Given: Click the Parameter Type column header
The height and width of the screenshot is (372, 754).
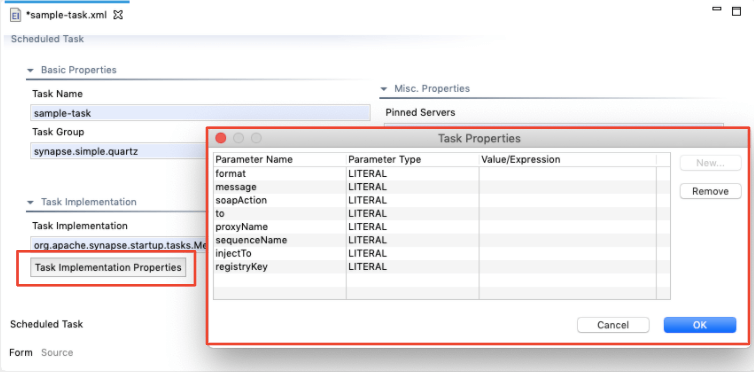Looking at the screenshot, I should pos(413,160).
